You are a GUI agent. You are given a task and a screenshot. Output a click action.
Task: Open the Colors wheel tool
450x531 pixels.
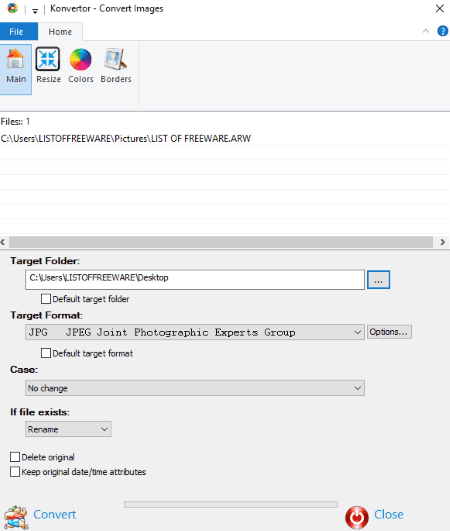coord(81,65)
